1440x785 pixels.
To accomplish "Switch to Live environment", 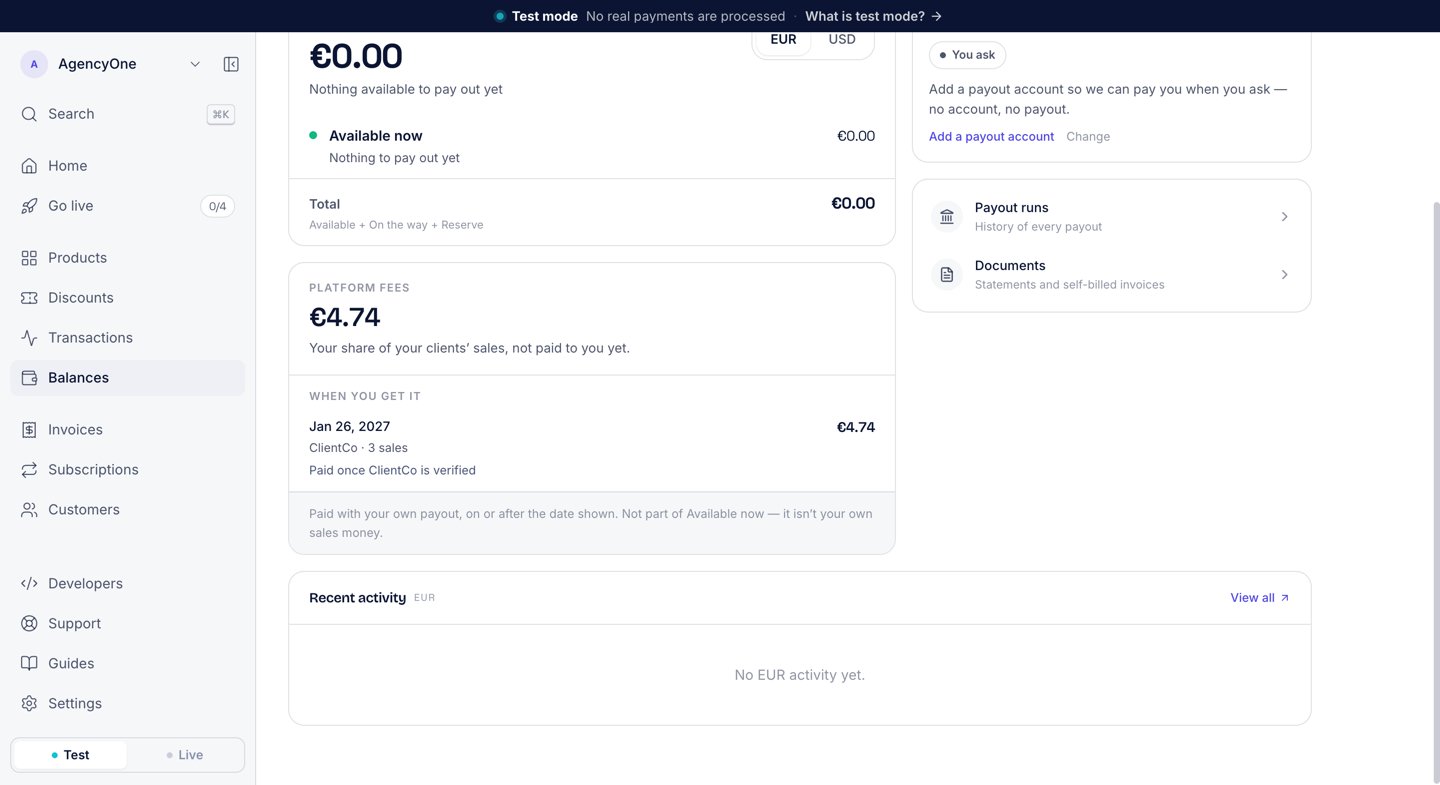I will 185,755.
